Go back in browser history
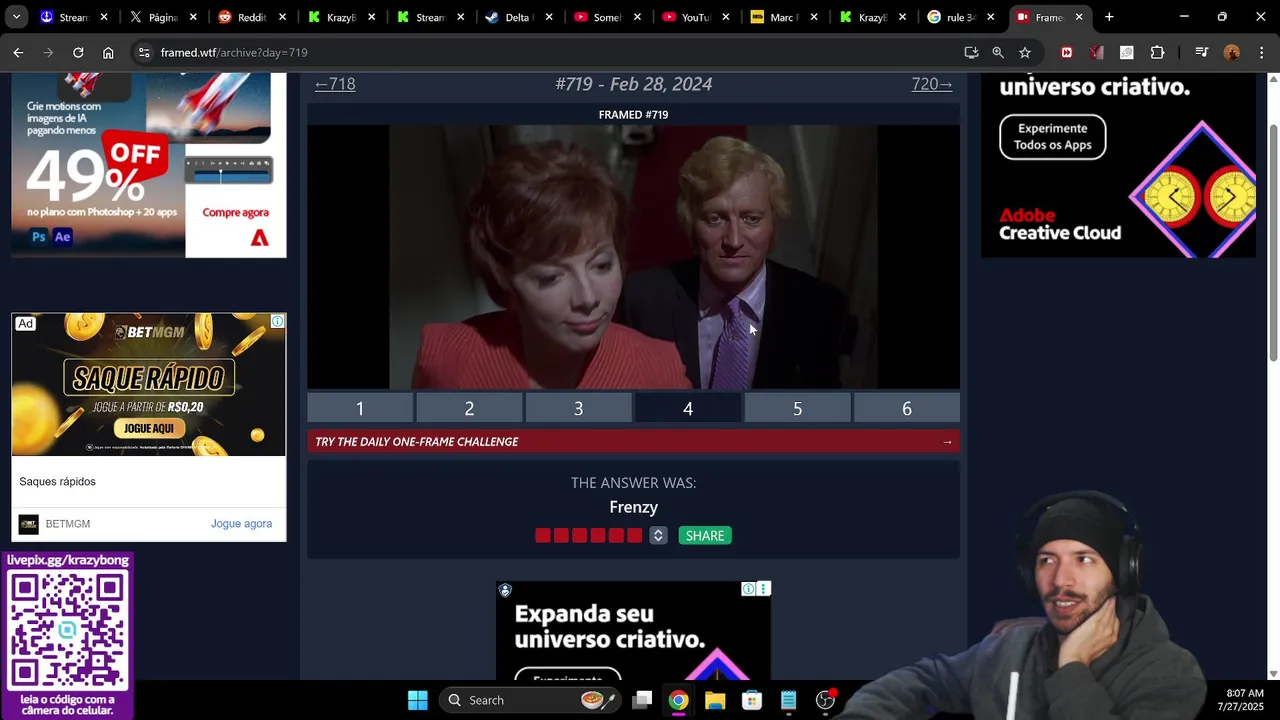Screen dimensions: 1280x720 [x=18, y=52]
